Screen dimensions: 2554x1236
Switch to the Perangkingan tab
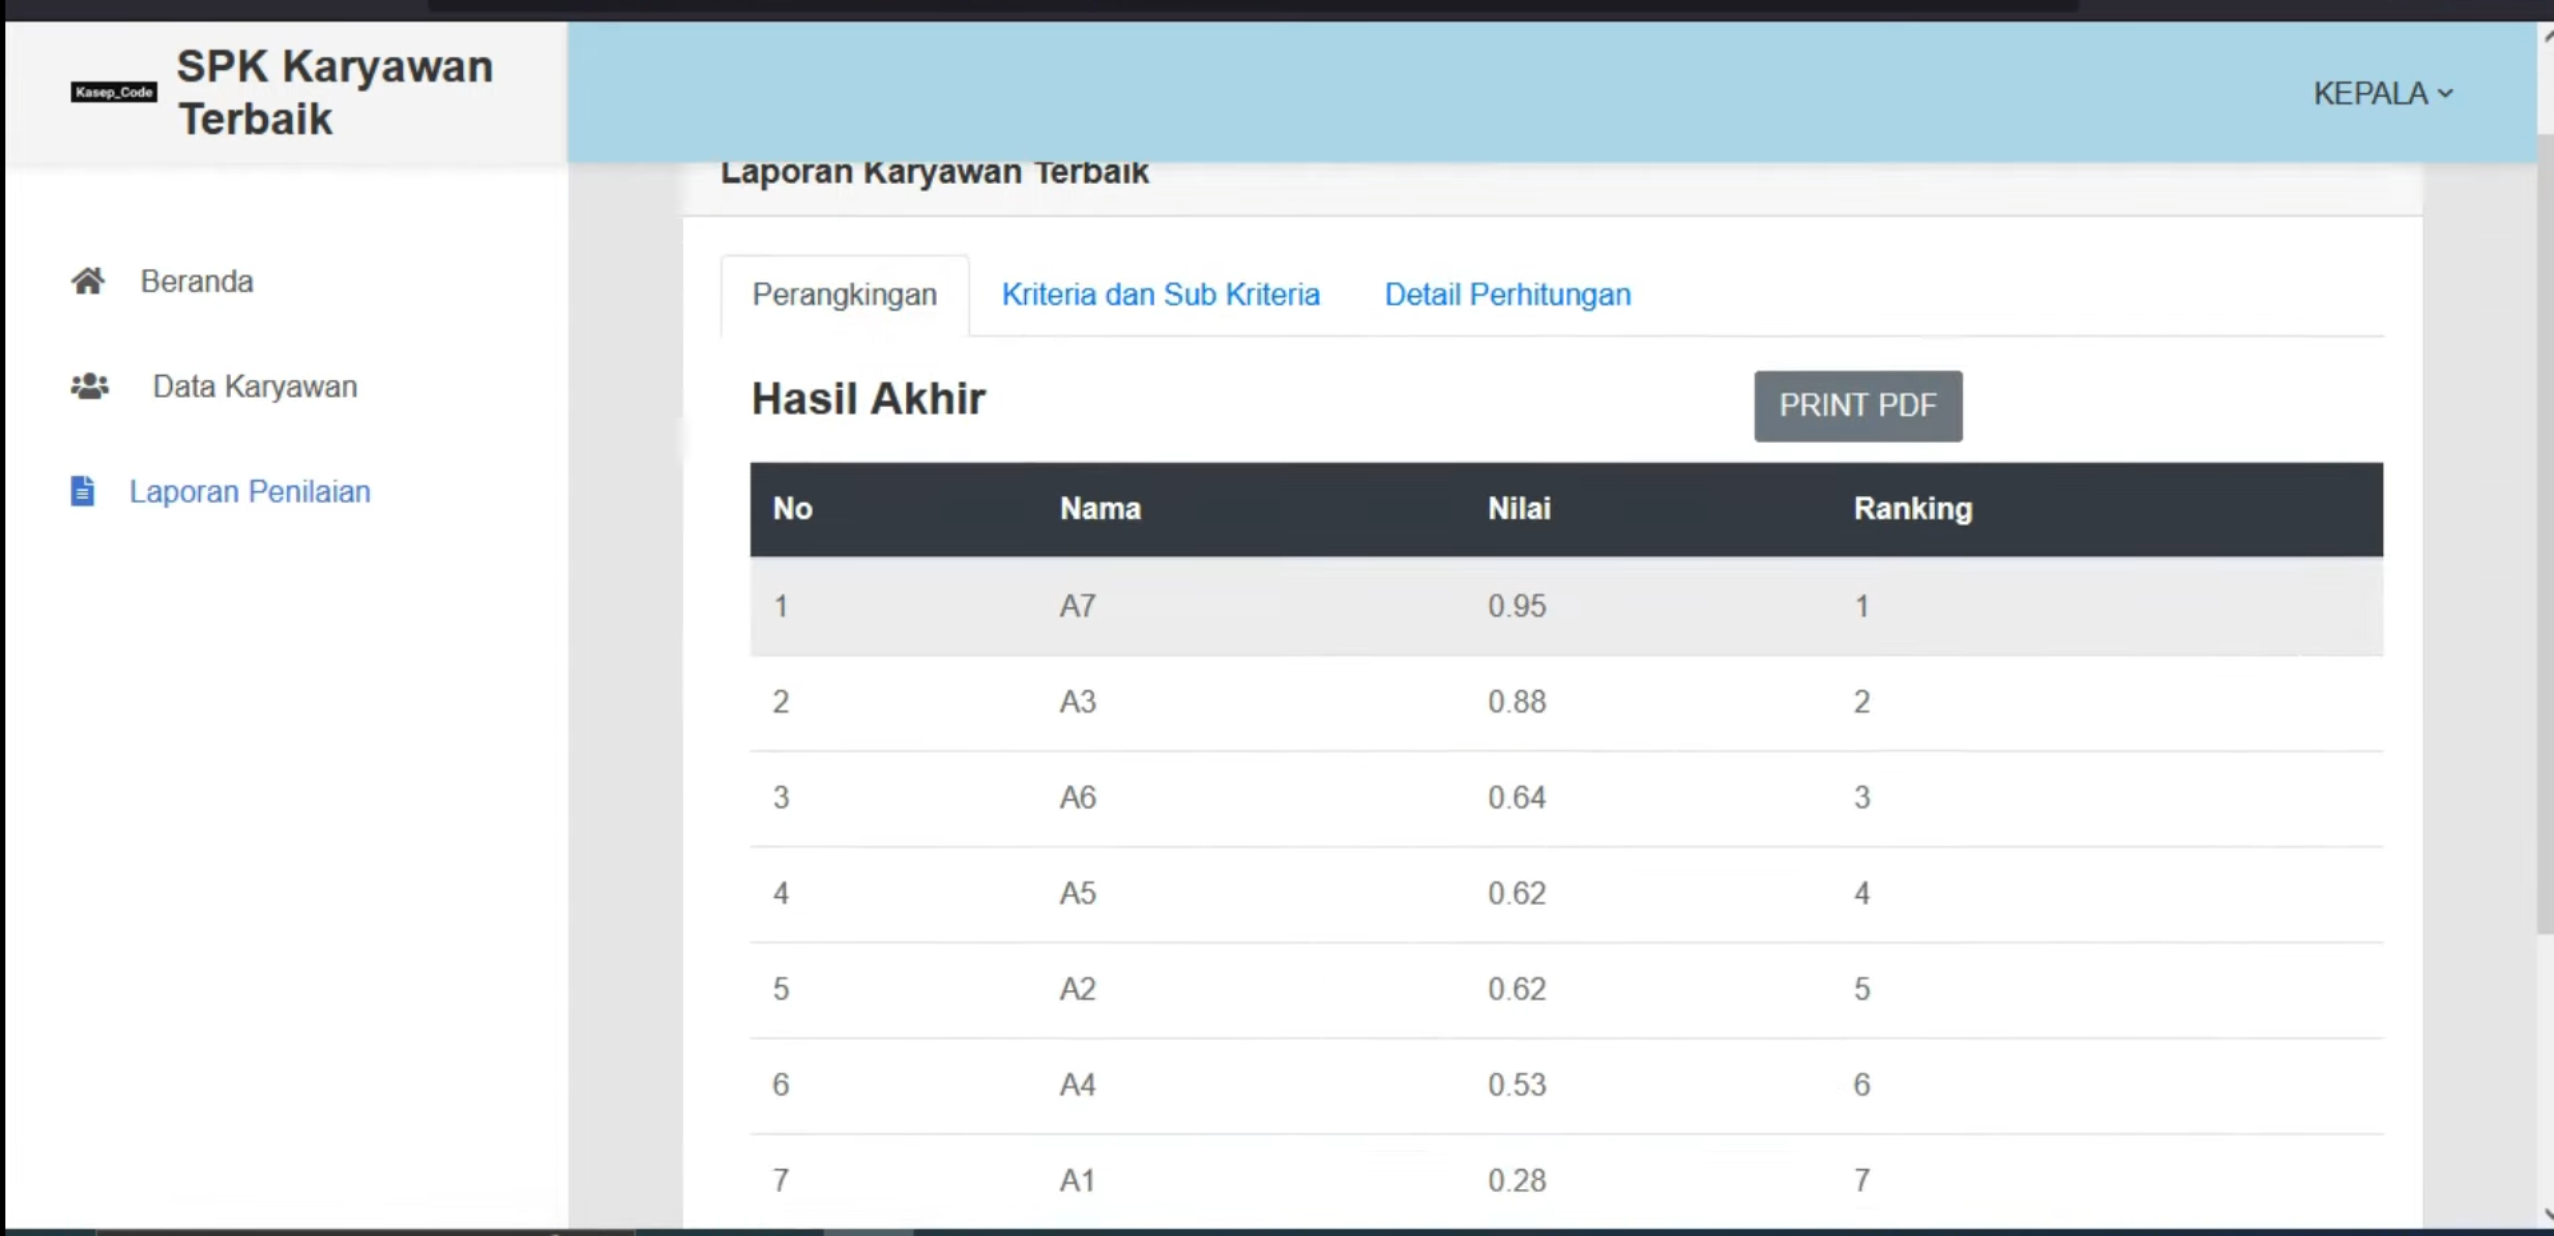[844, 294]
